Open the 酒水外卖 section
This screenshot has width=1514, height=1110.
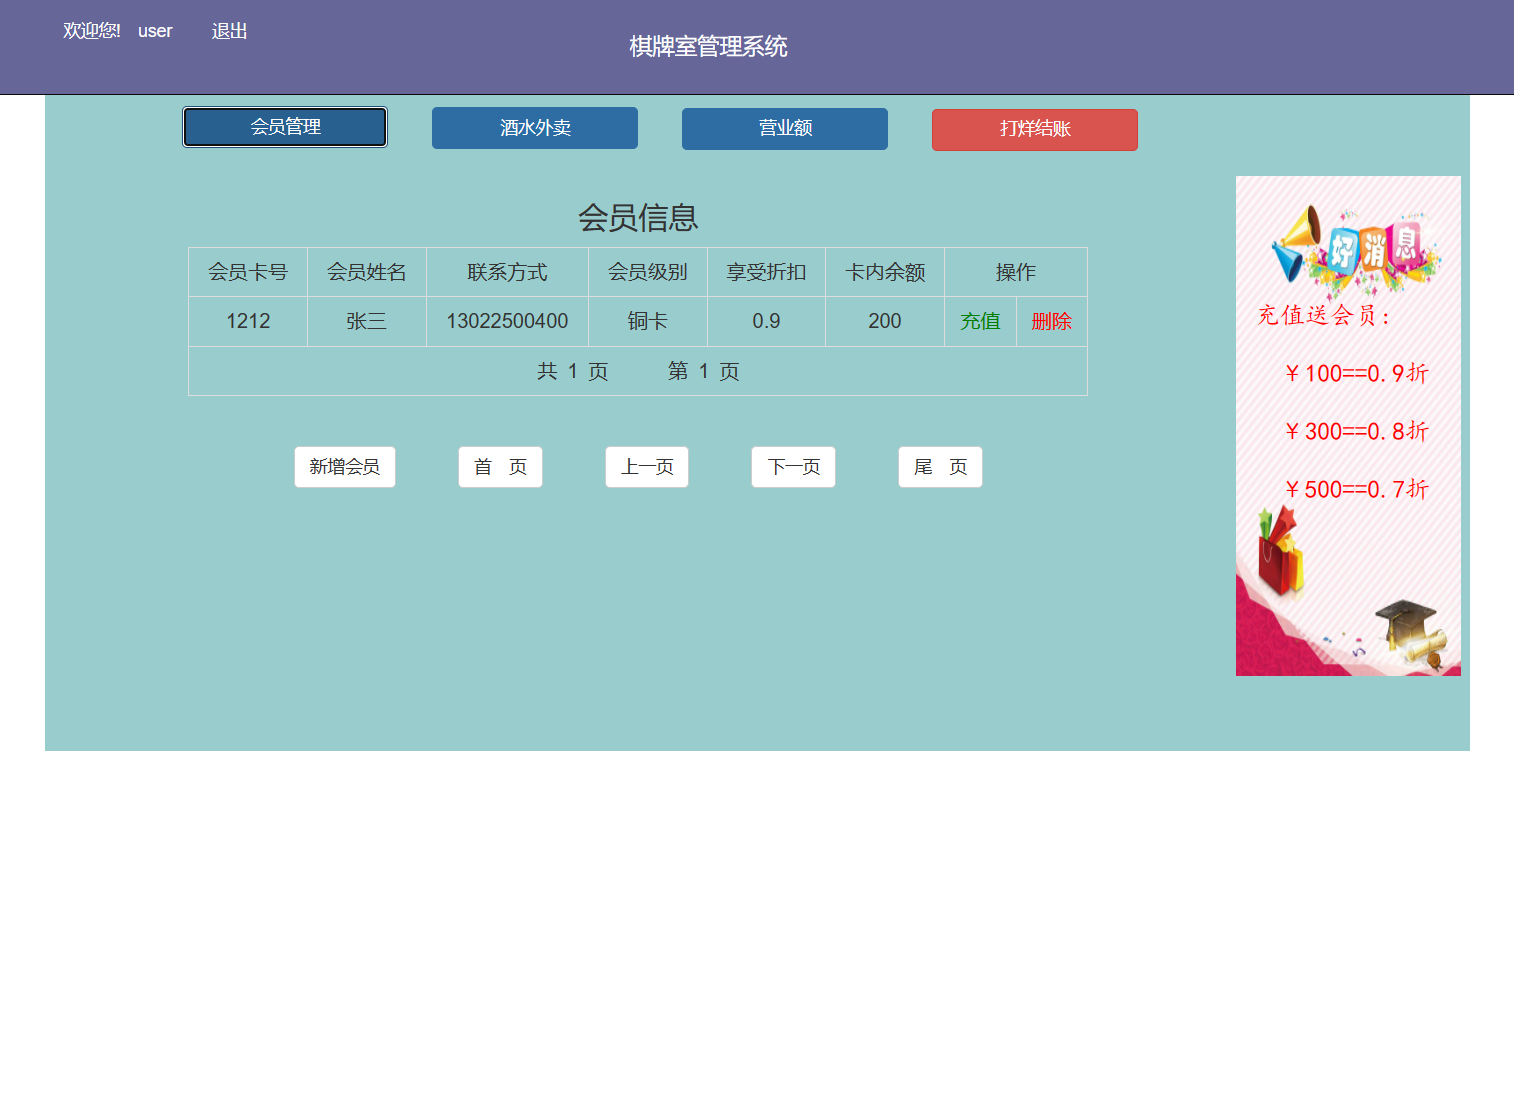pyautogui.click(x=534, y=128)
